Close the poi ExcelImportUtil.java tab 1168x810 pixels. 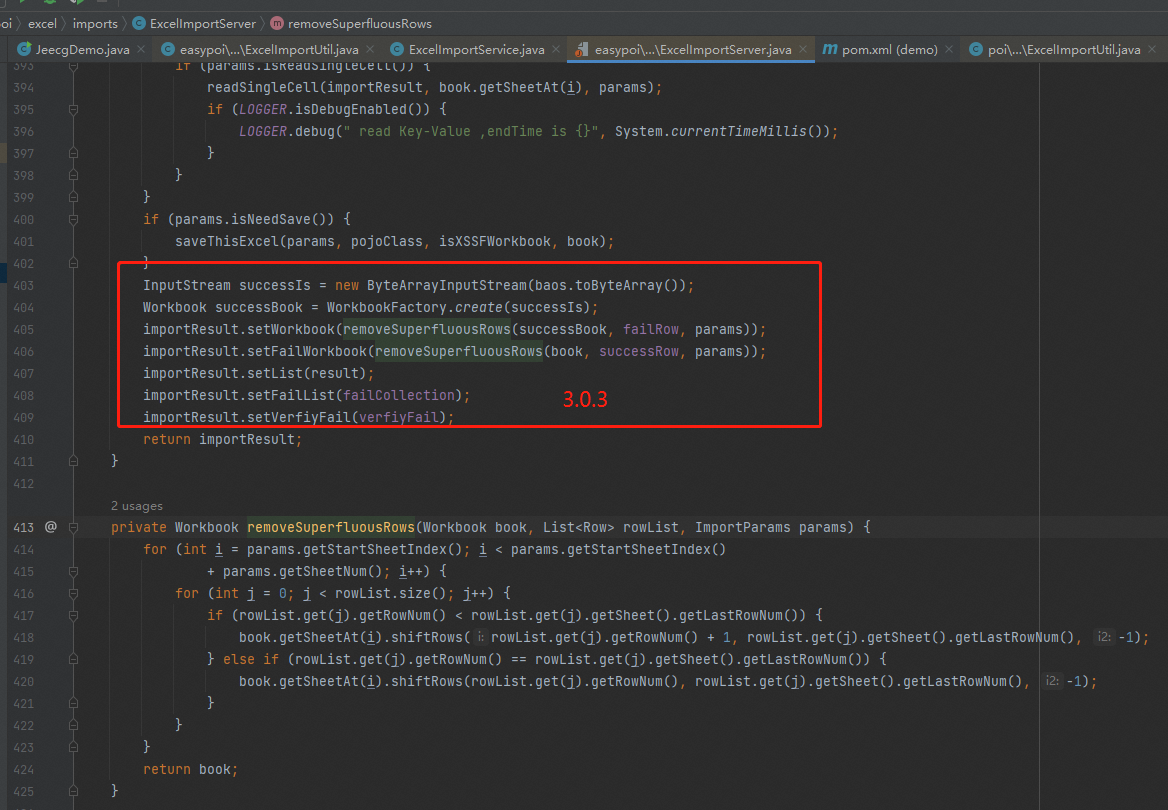pyautogui.click(x=1152, y=49)
